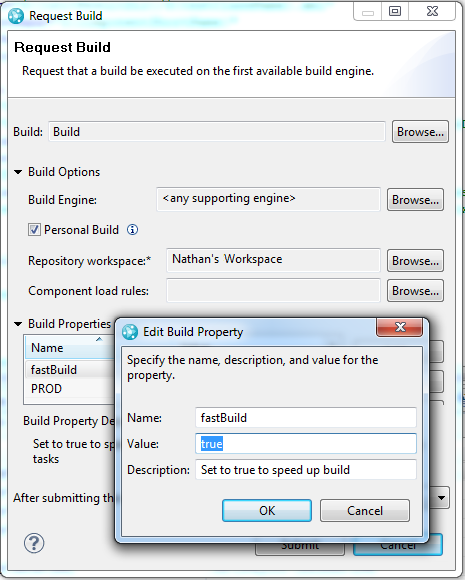Screen dimensions: 465x580
Task: Select the fastBuild property row
Action: click(70, 370)
